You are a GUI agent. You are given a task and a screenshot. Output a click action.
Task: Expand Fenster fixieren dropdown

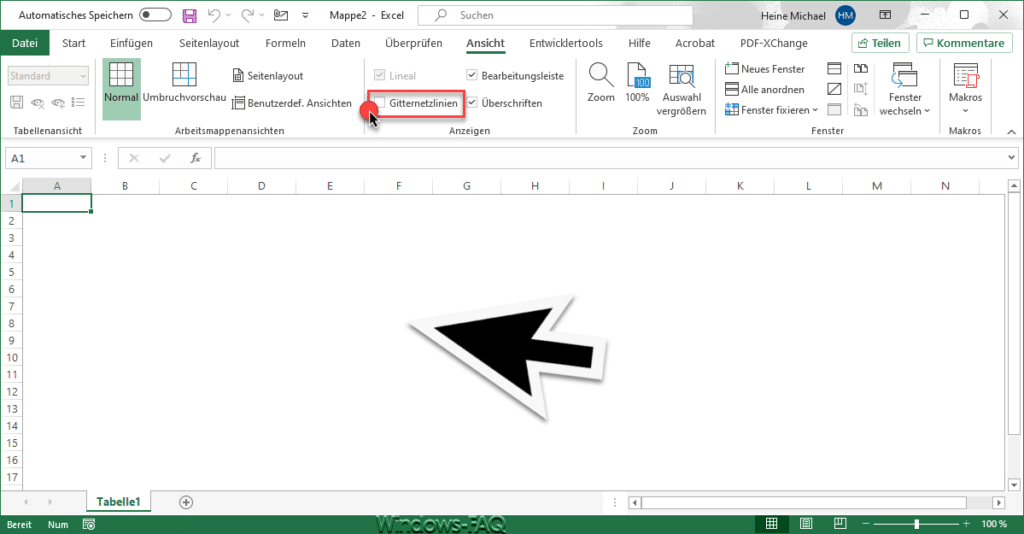coord(815,110)
